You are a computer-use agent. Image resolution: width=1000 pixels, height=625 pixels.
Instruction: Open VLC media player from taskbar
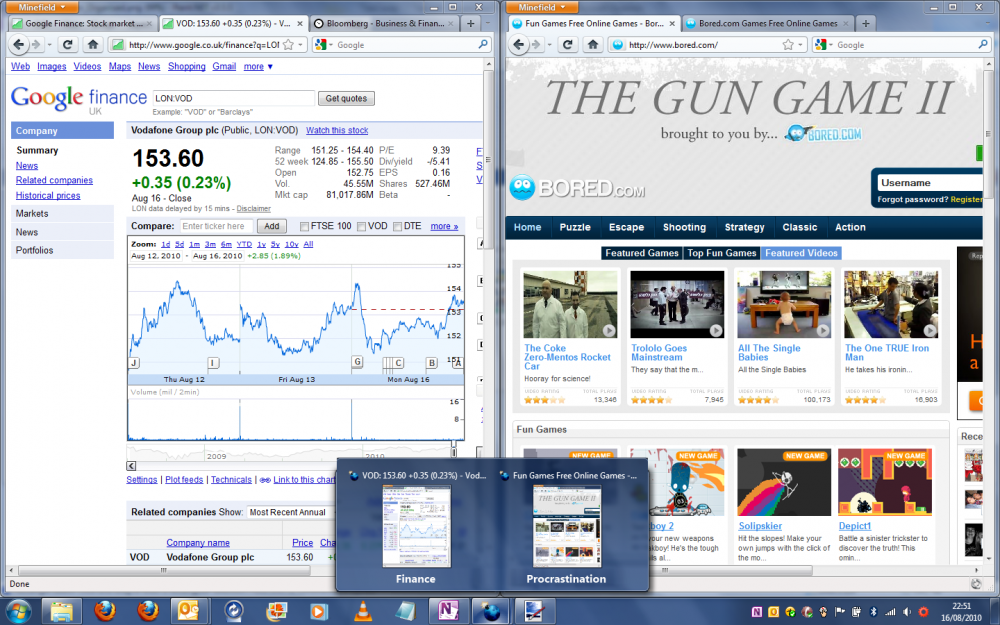pos(362,612)
